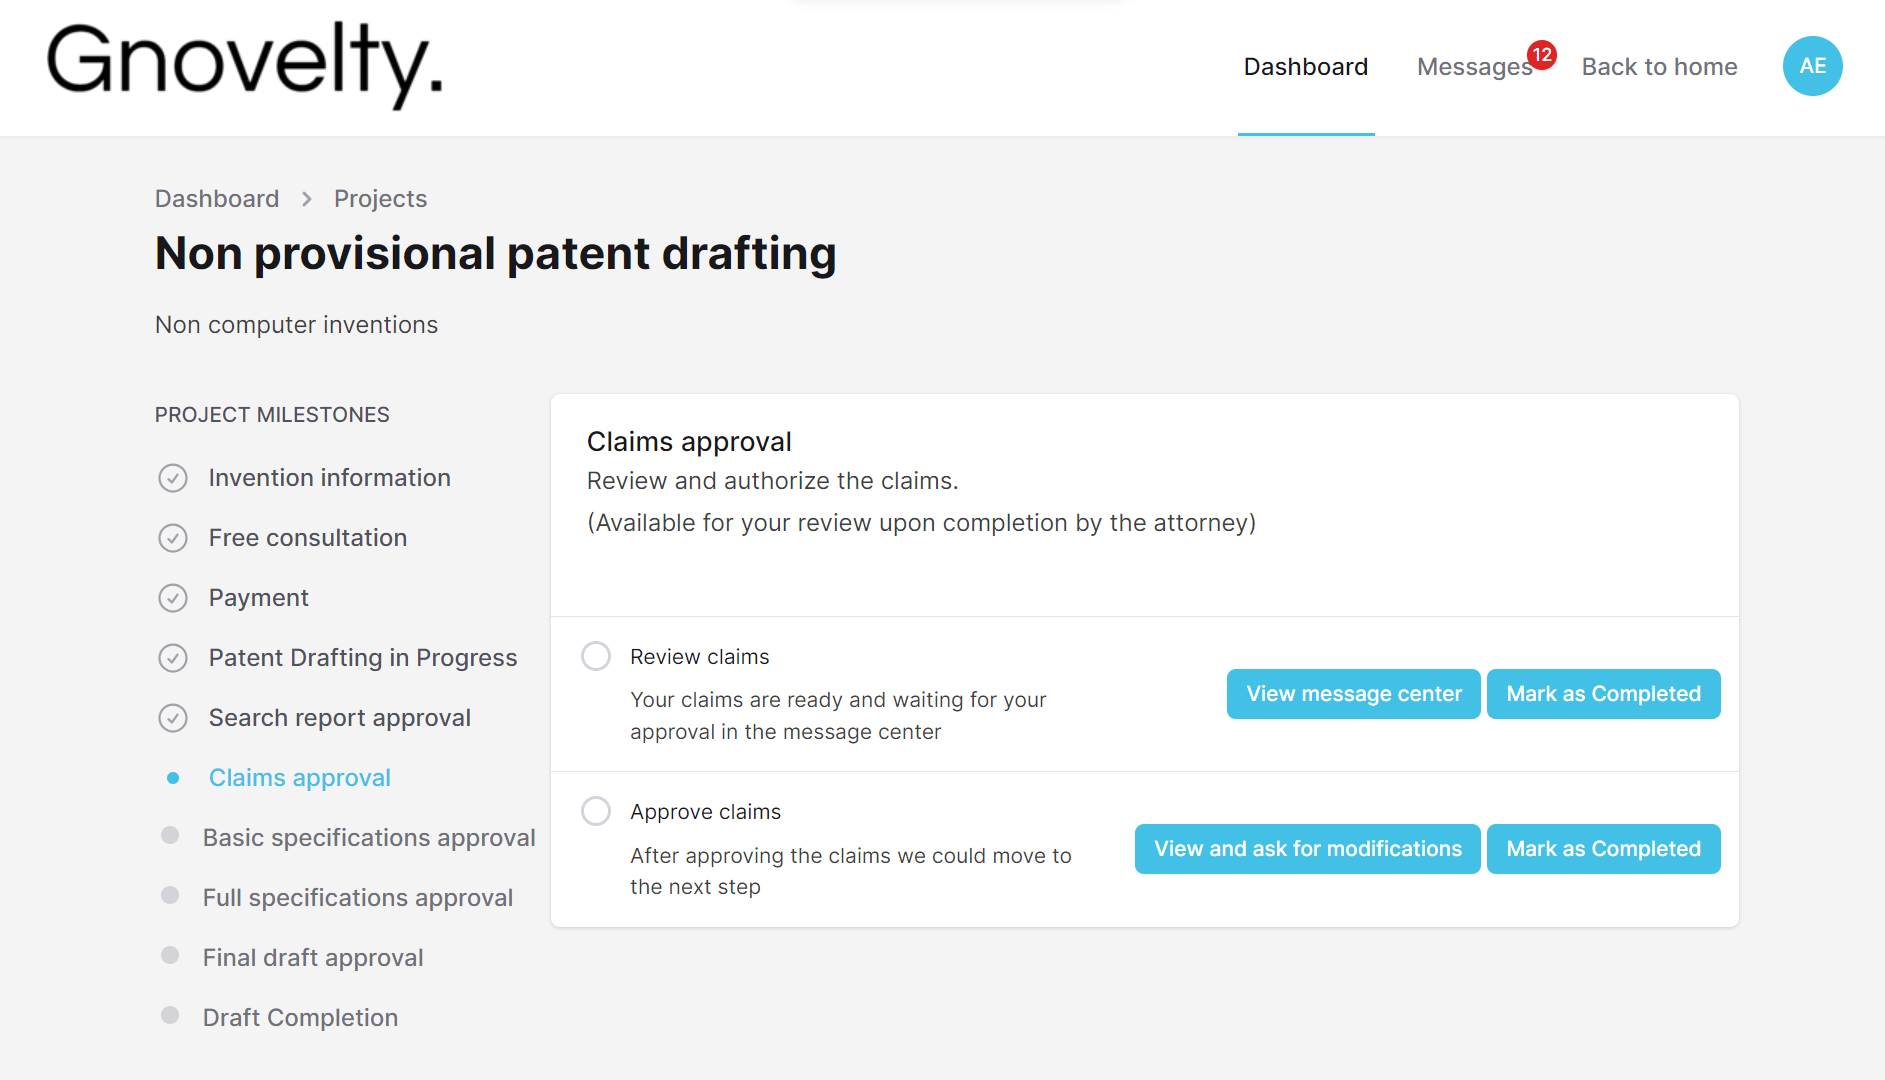
Task: Open the Messages section
Action: (x=1476, y=66)
